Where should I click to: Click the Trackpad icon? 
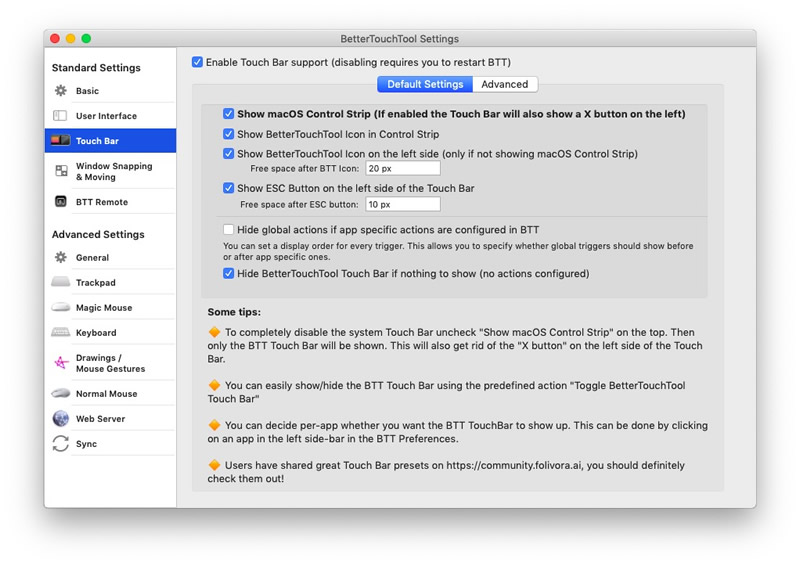61,282
